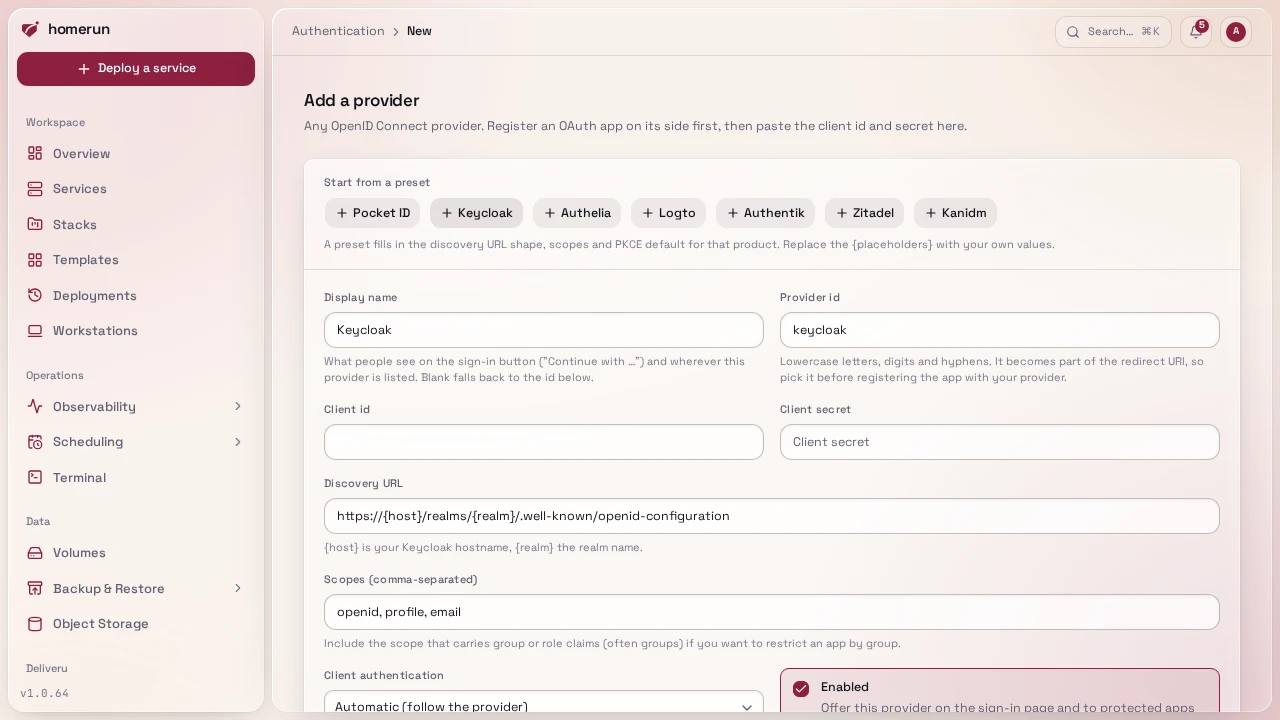Expand the Backup & Restore chevron
The width and height of the screenshot is (1280, 720).
238,588
